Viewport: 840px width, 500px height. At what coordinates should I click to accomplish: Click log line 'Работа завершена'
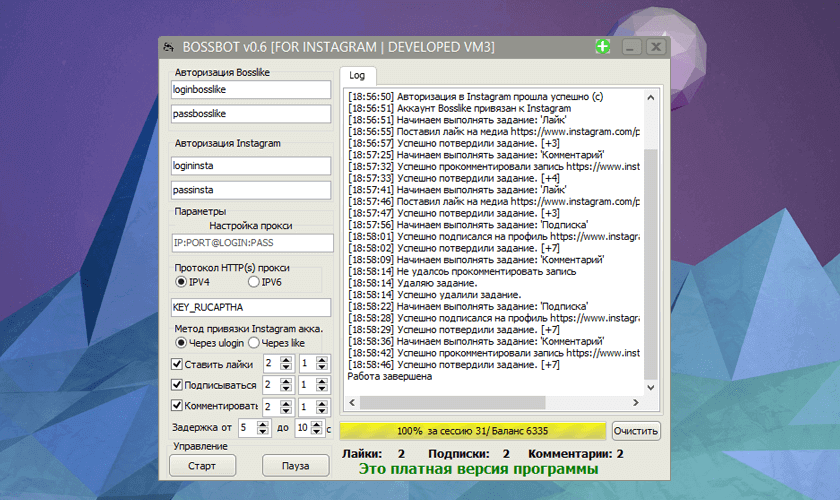[x=389, y=376]
